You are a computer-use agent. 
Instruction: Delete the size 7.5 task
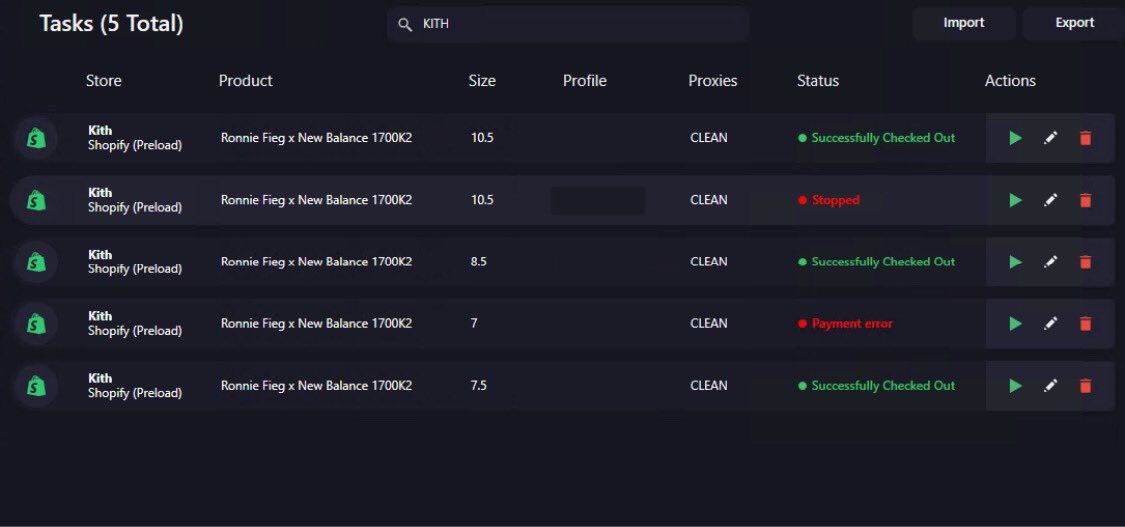click(x=1086, y=386)
